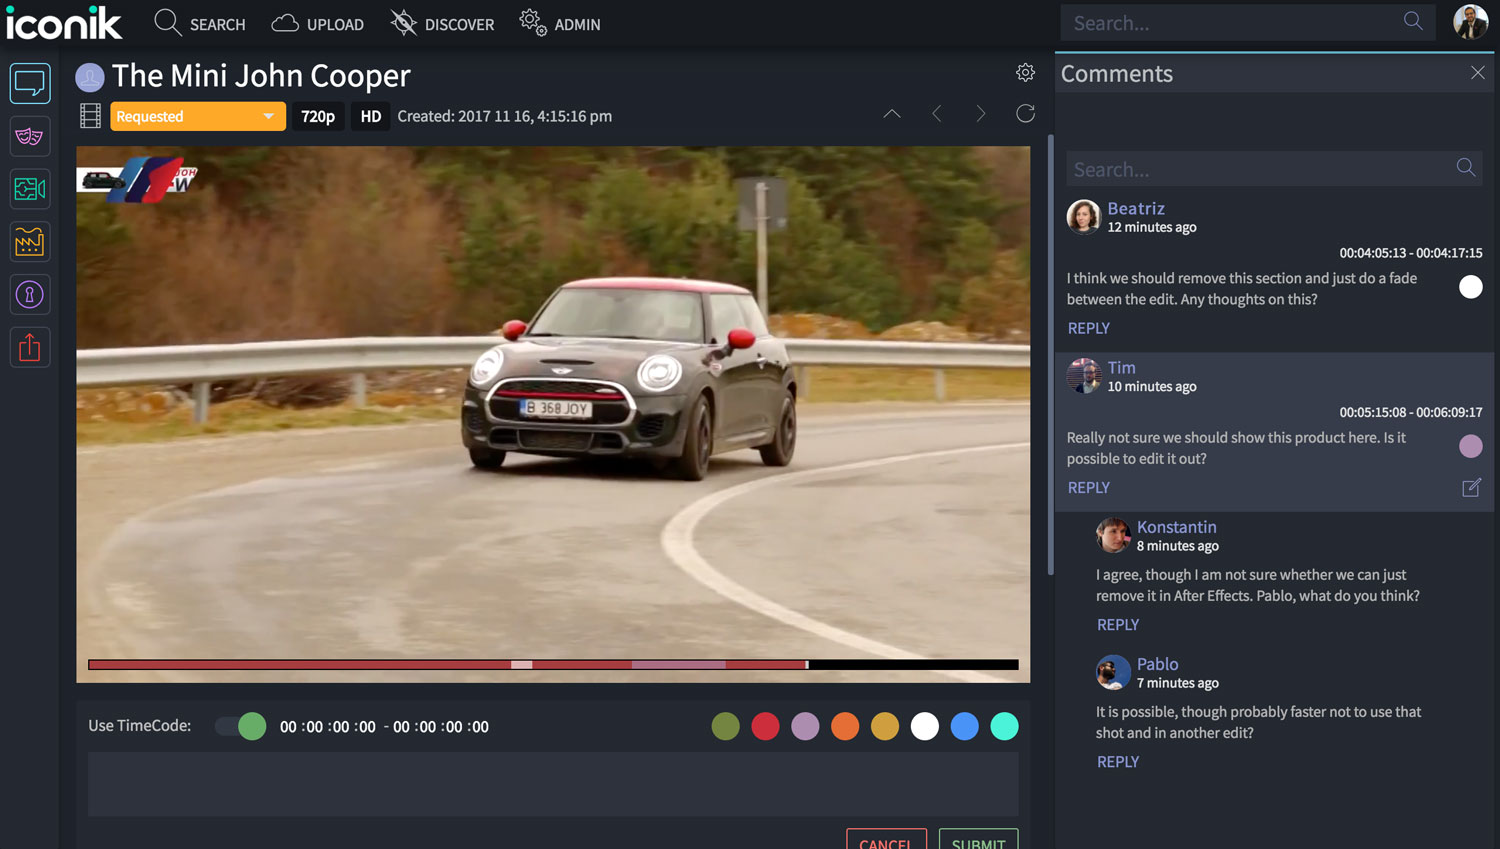Viewport: 1500px width, 849px height.
Task: Click the start timecode field
Action: [328, 727]
